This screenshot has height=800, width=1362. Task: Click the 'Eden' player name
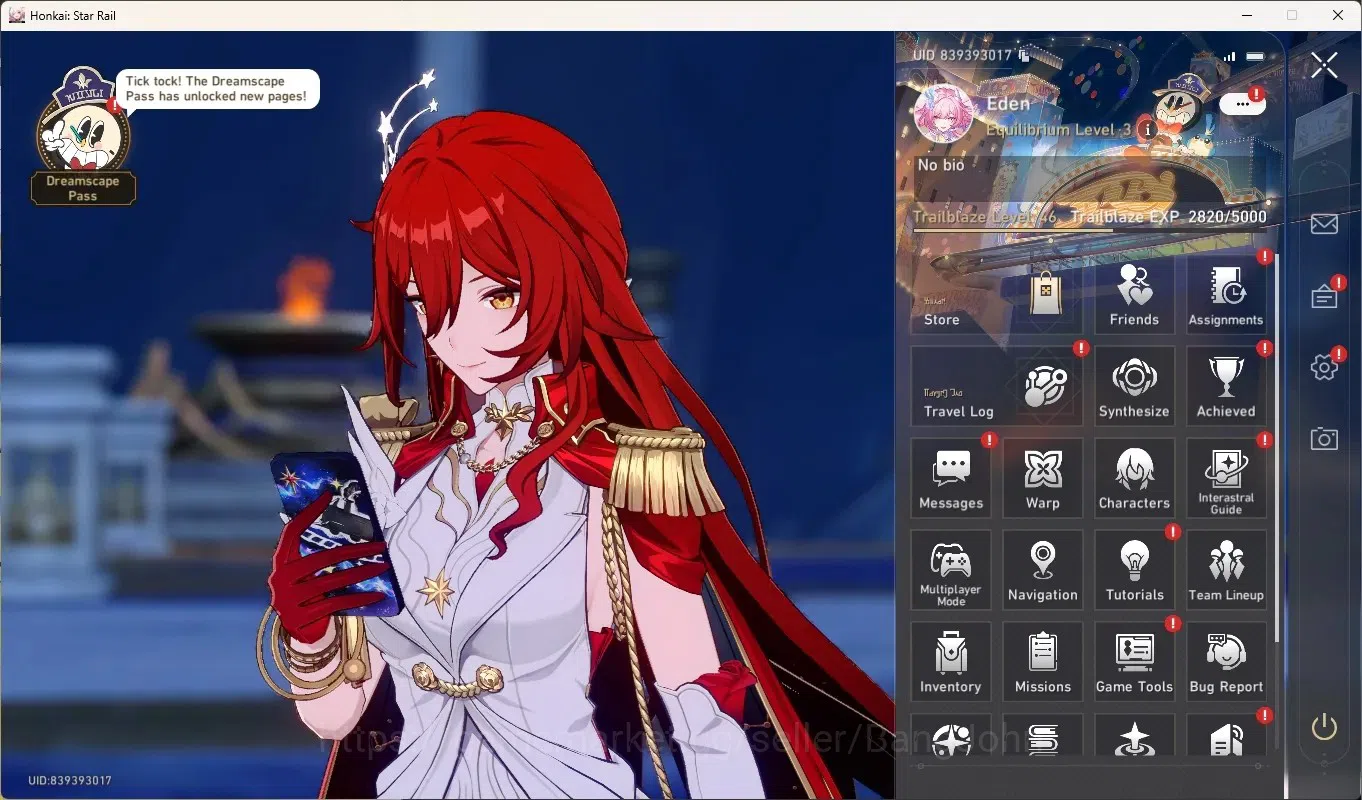(1008, 104)
